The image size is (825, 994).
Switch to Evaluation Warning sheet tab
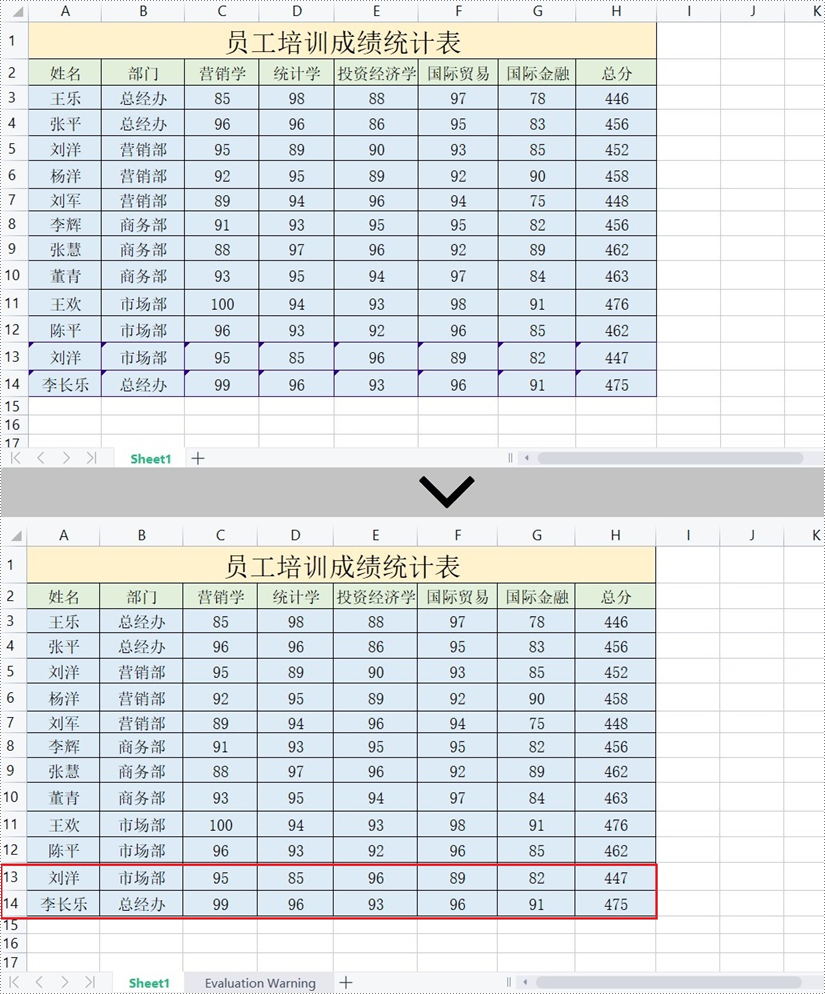click(260, 983)
